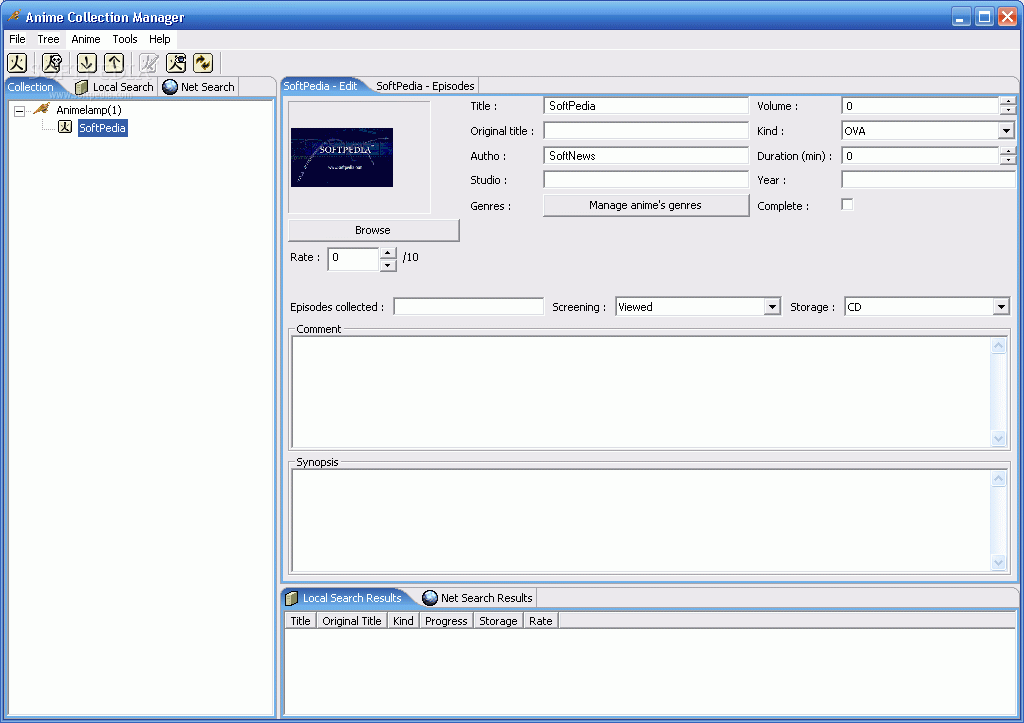Click inside the Synopsis text area
The width and height of the screenshot is (1024, 723).
click(x=641, y=521)
